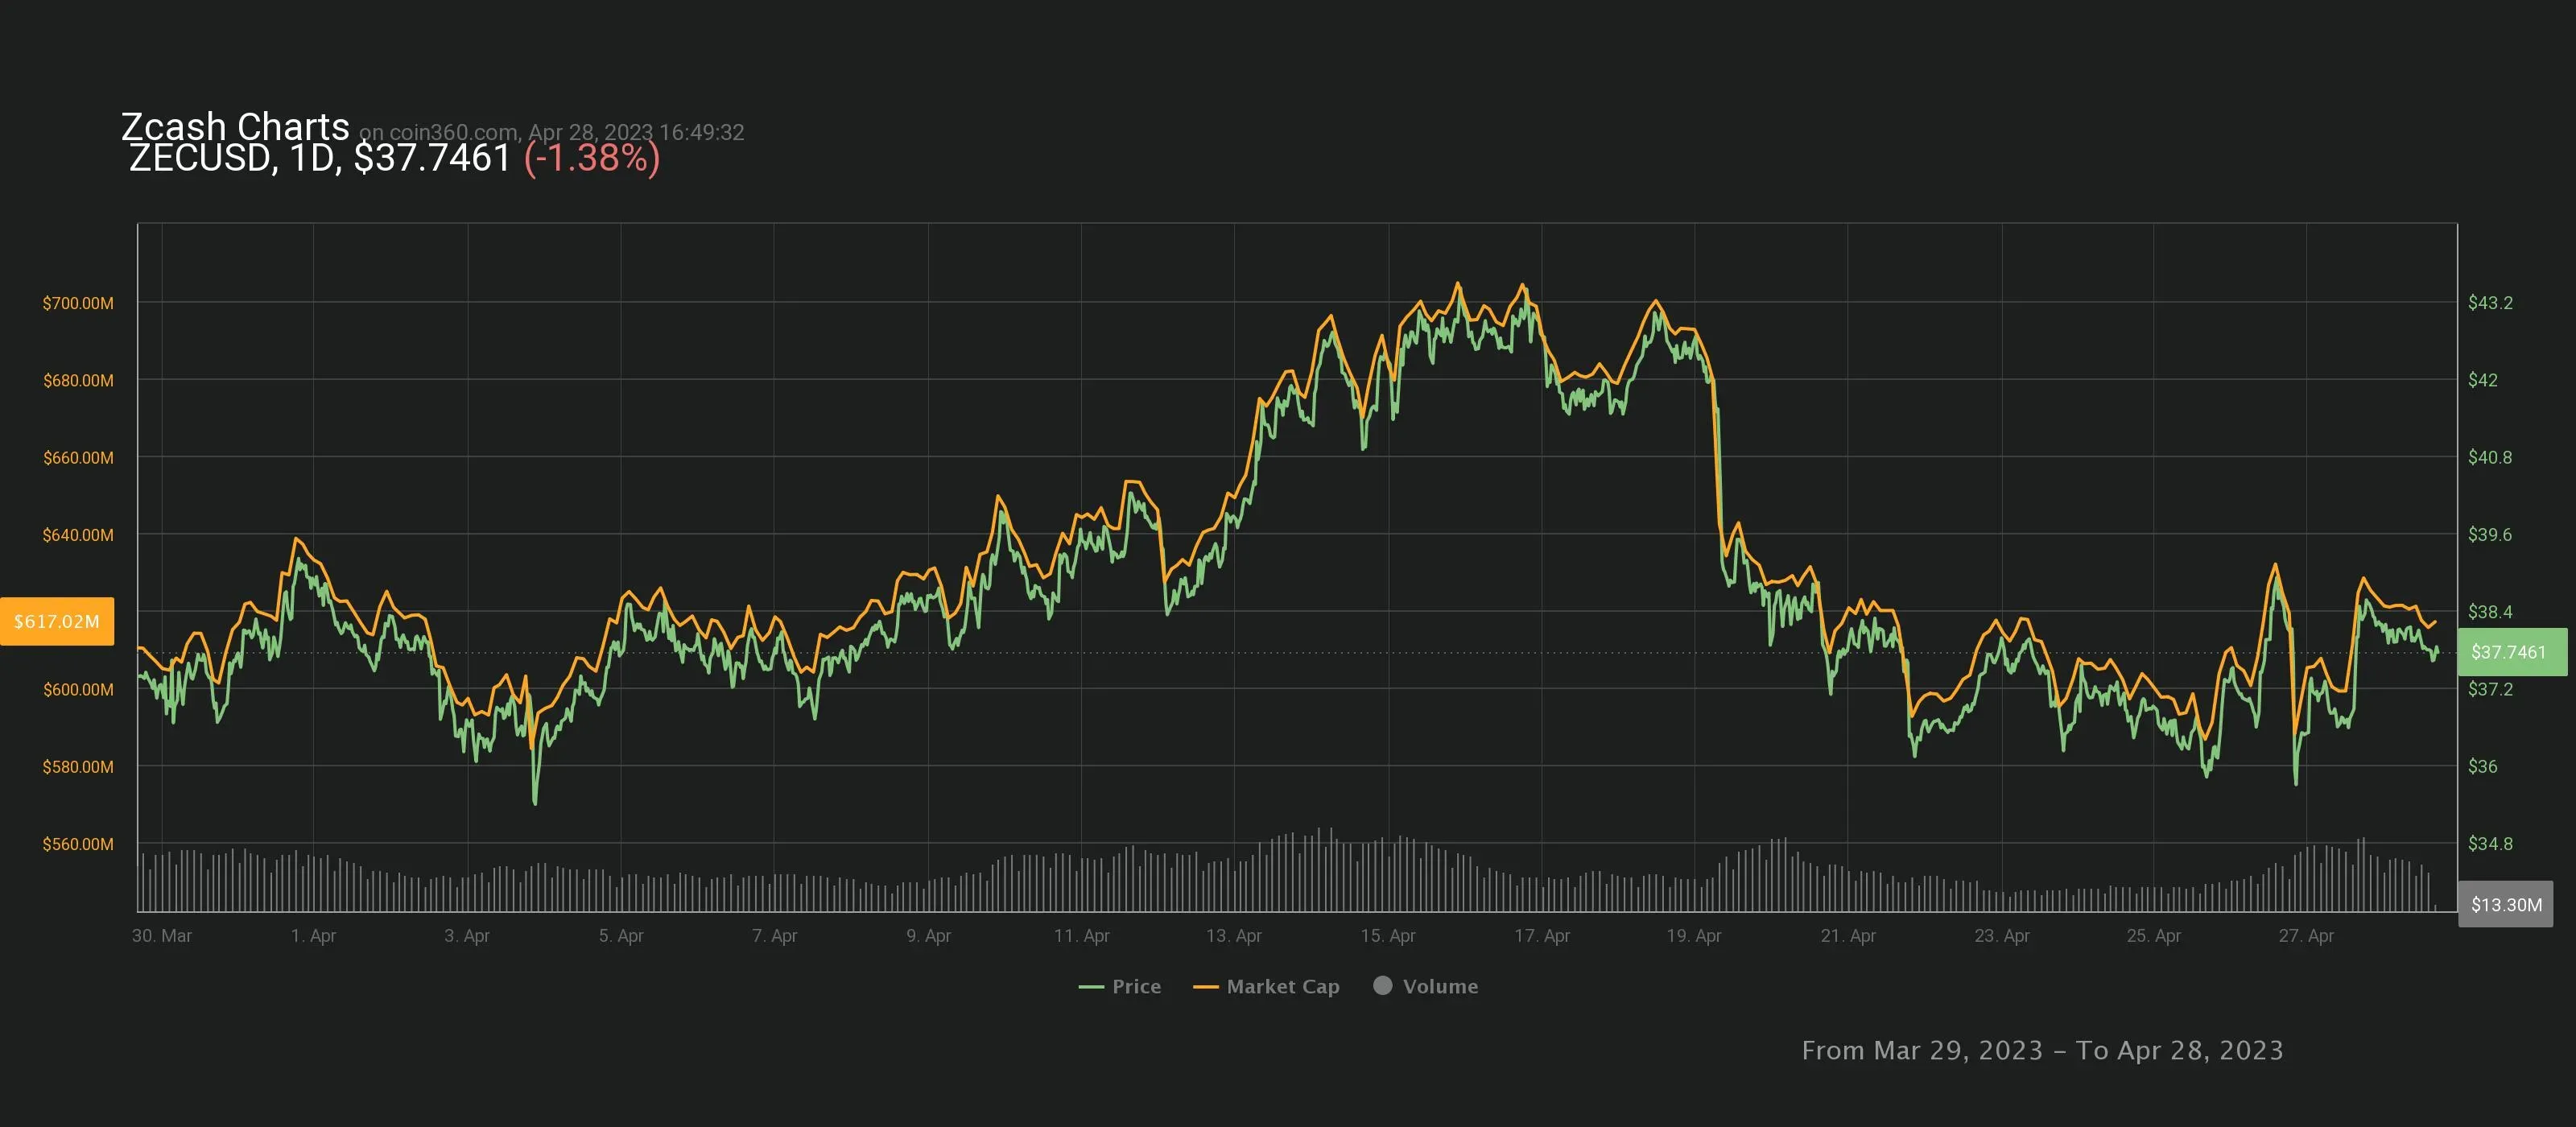Click the 13. Apr date label
2576x1127 pixels.
pos(1234,936)
